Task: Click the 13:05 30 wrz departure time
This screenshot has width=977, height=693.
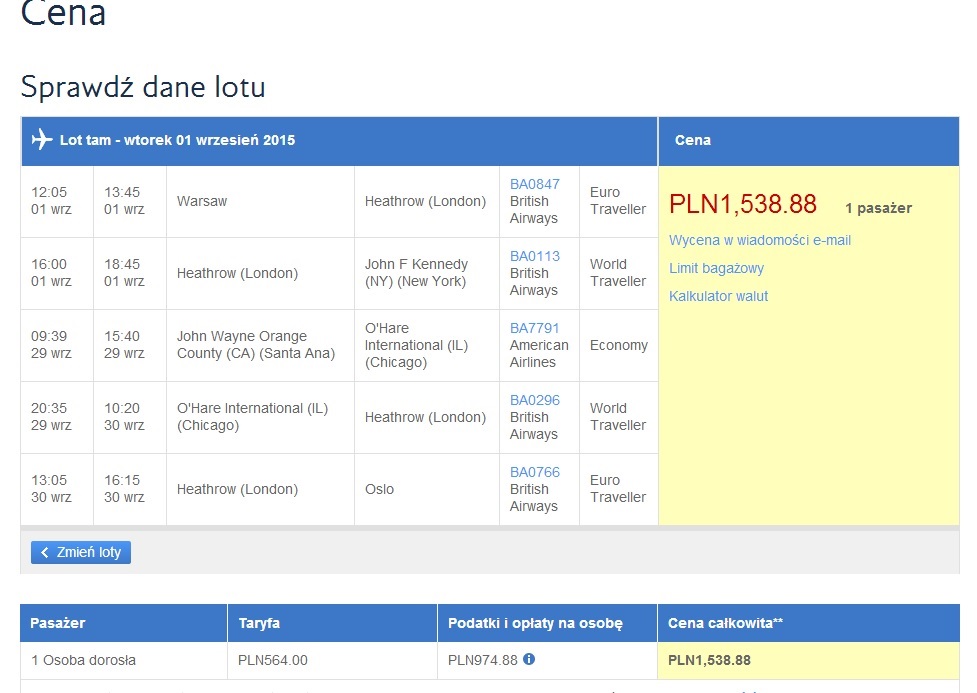Action: [x=51, y=489]
